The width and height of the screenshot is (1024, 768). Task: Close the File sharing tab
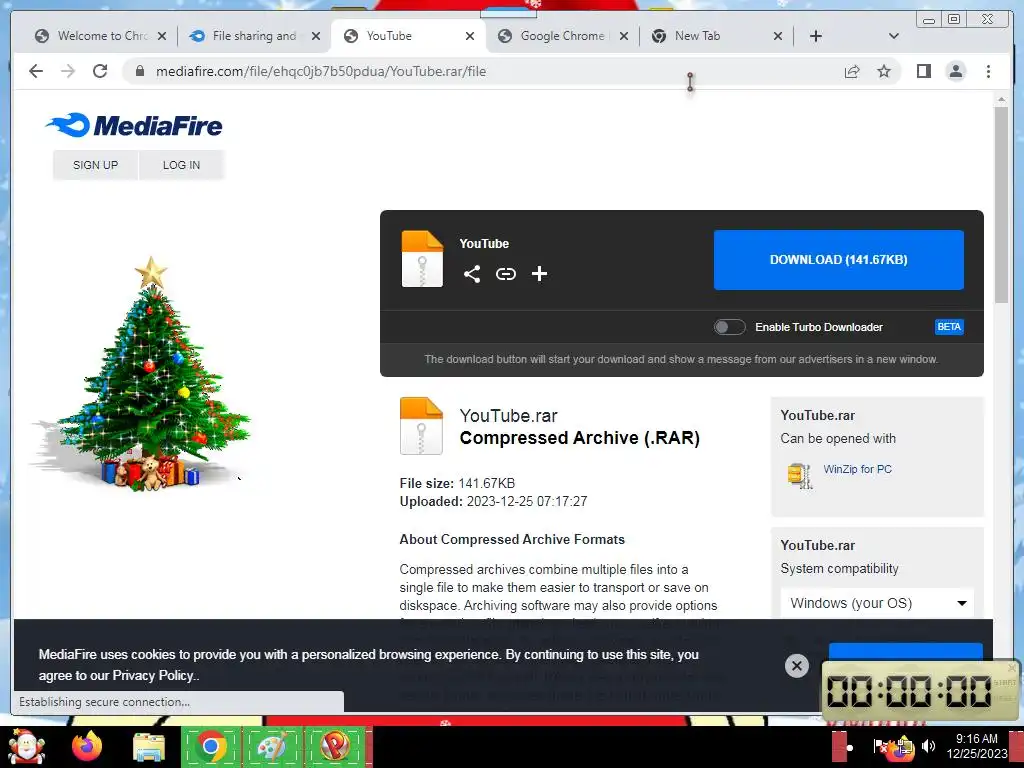pos(316,36)
